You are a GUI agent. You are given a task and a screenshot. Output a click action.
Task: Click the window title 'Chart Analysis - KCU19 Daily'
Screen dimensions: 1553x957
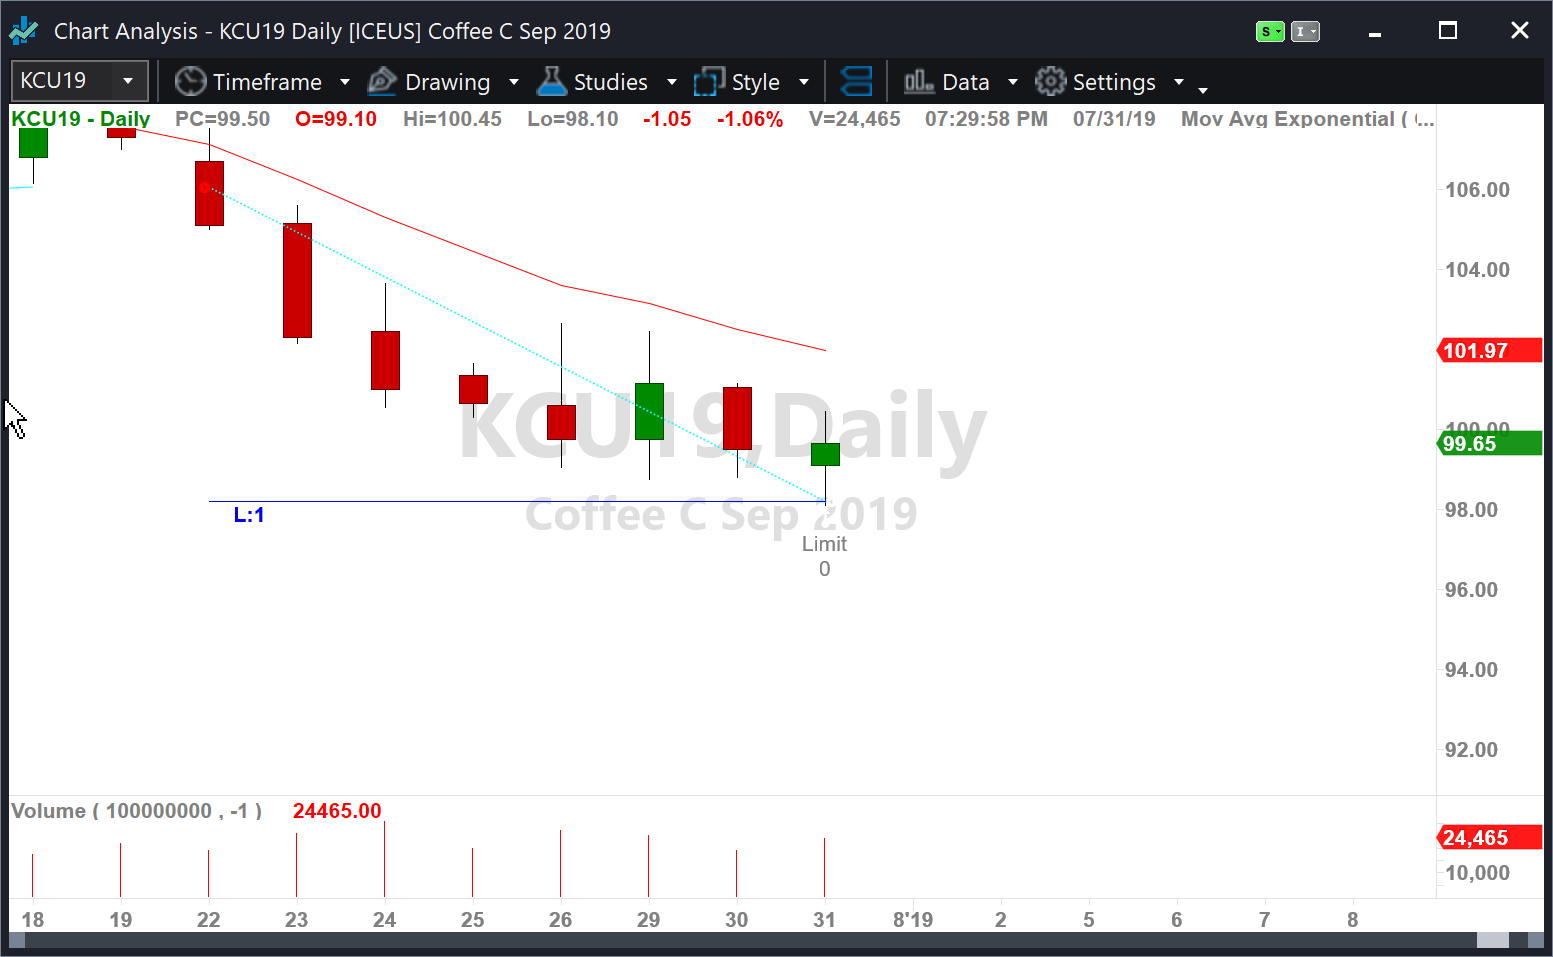coord(198,31)
